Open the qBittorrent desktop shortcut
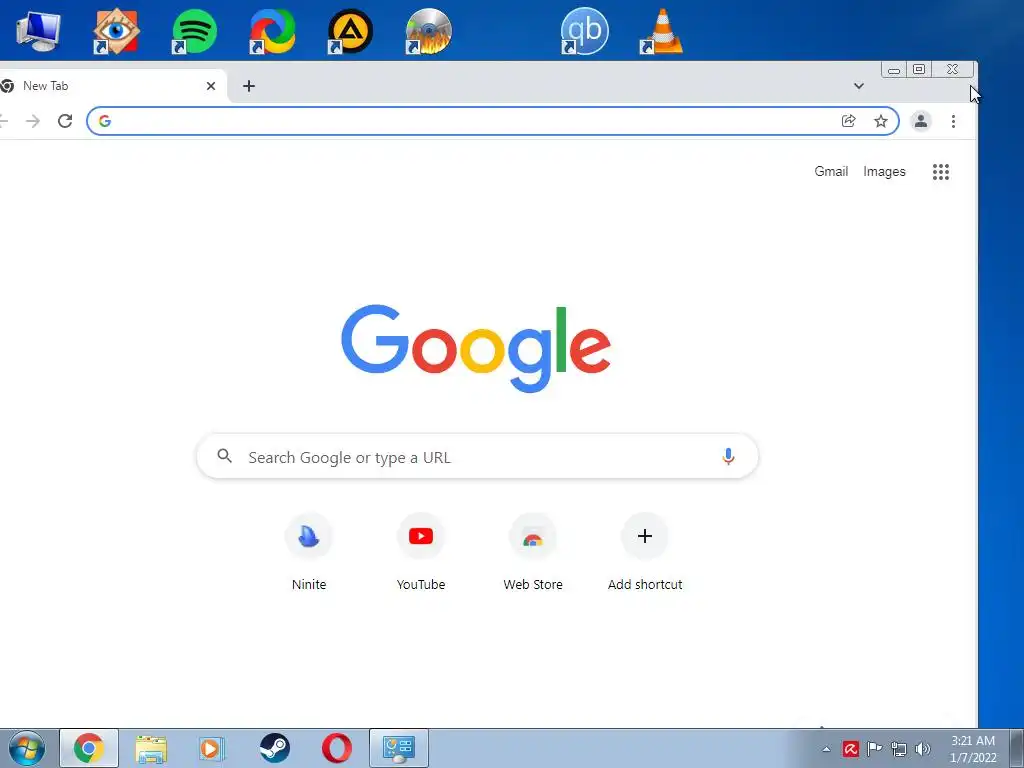 pyautogui.click(x=584, y=31)
